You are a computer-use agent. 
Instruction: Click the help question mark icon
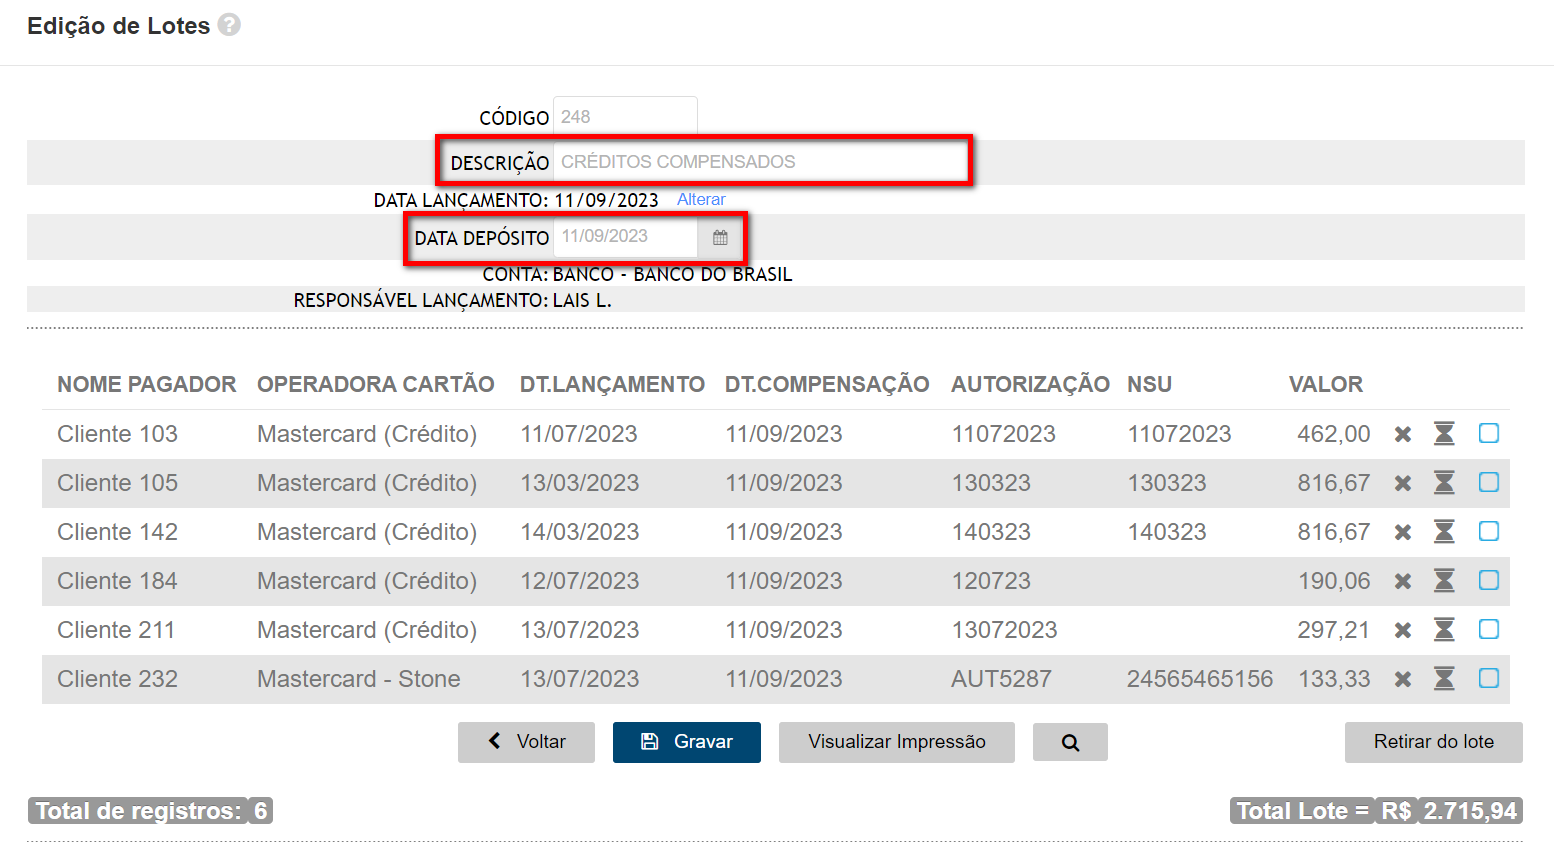point(229,25)
